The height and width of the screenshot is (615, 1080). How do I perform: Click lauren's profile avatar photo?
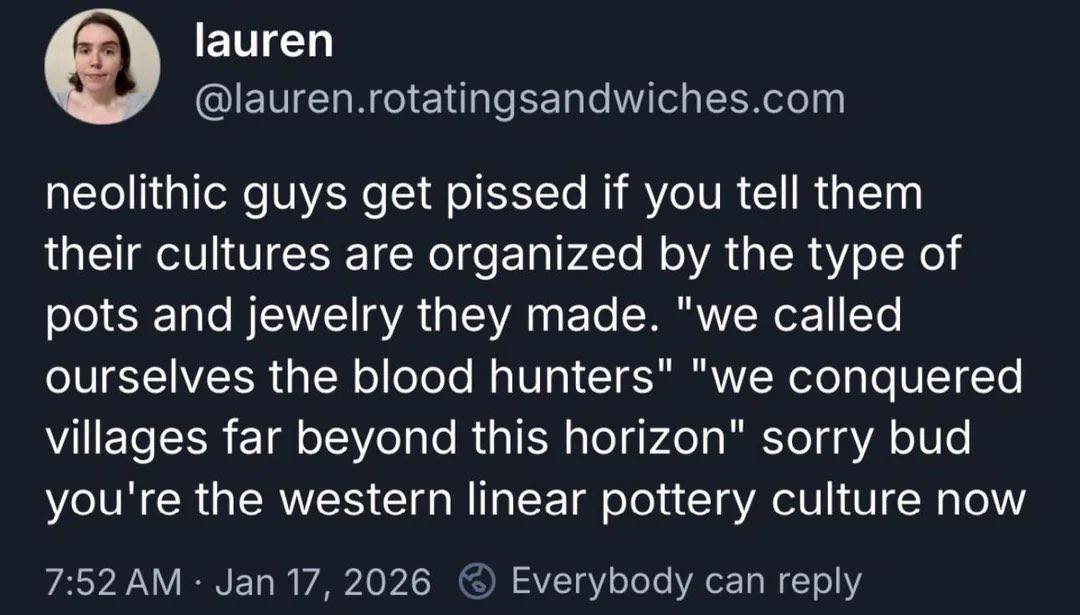click(x=102, y=66)
